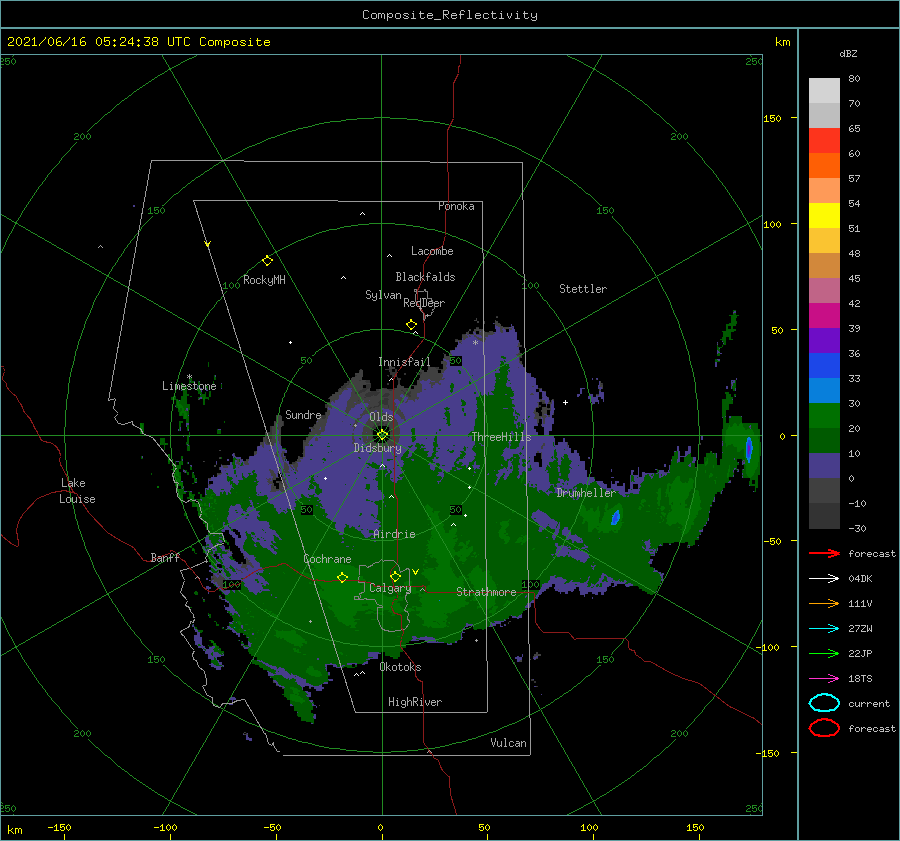Click the Lacombe label
Viewport: 900px width, 841px height.
point(432,251)
